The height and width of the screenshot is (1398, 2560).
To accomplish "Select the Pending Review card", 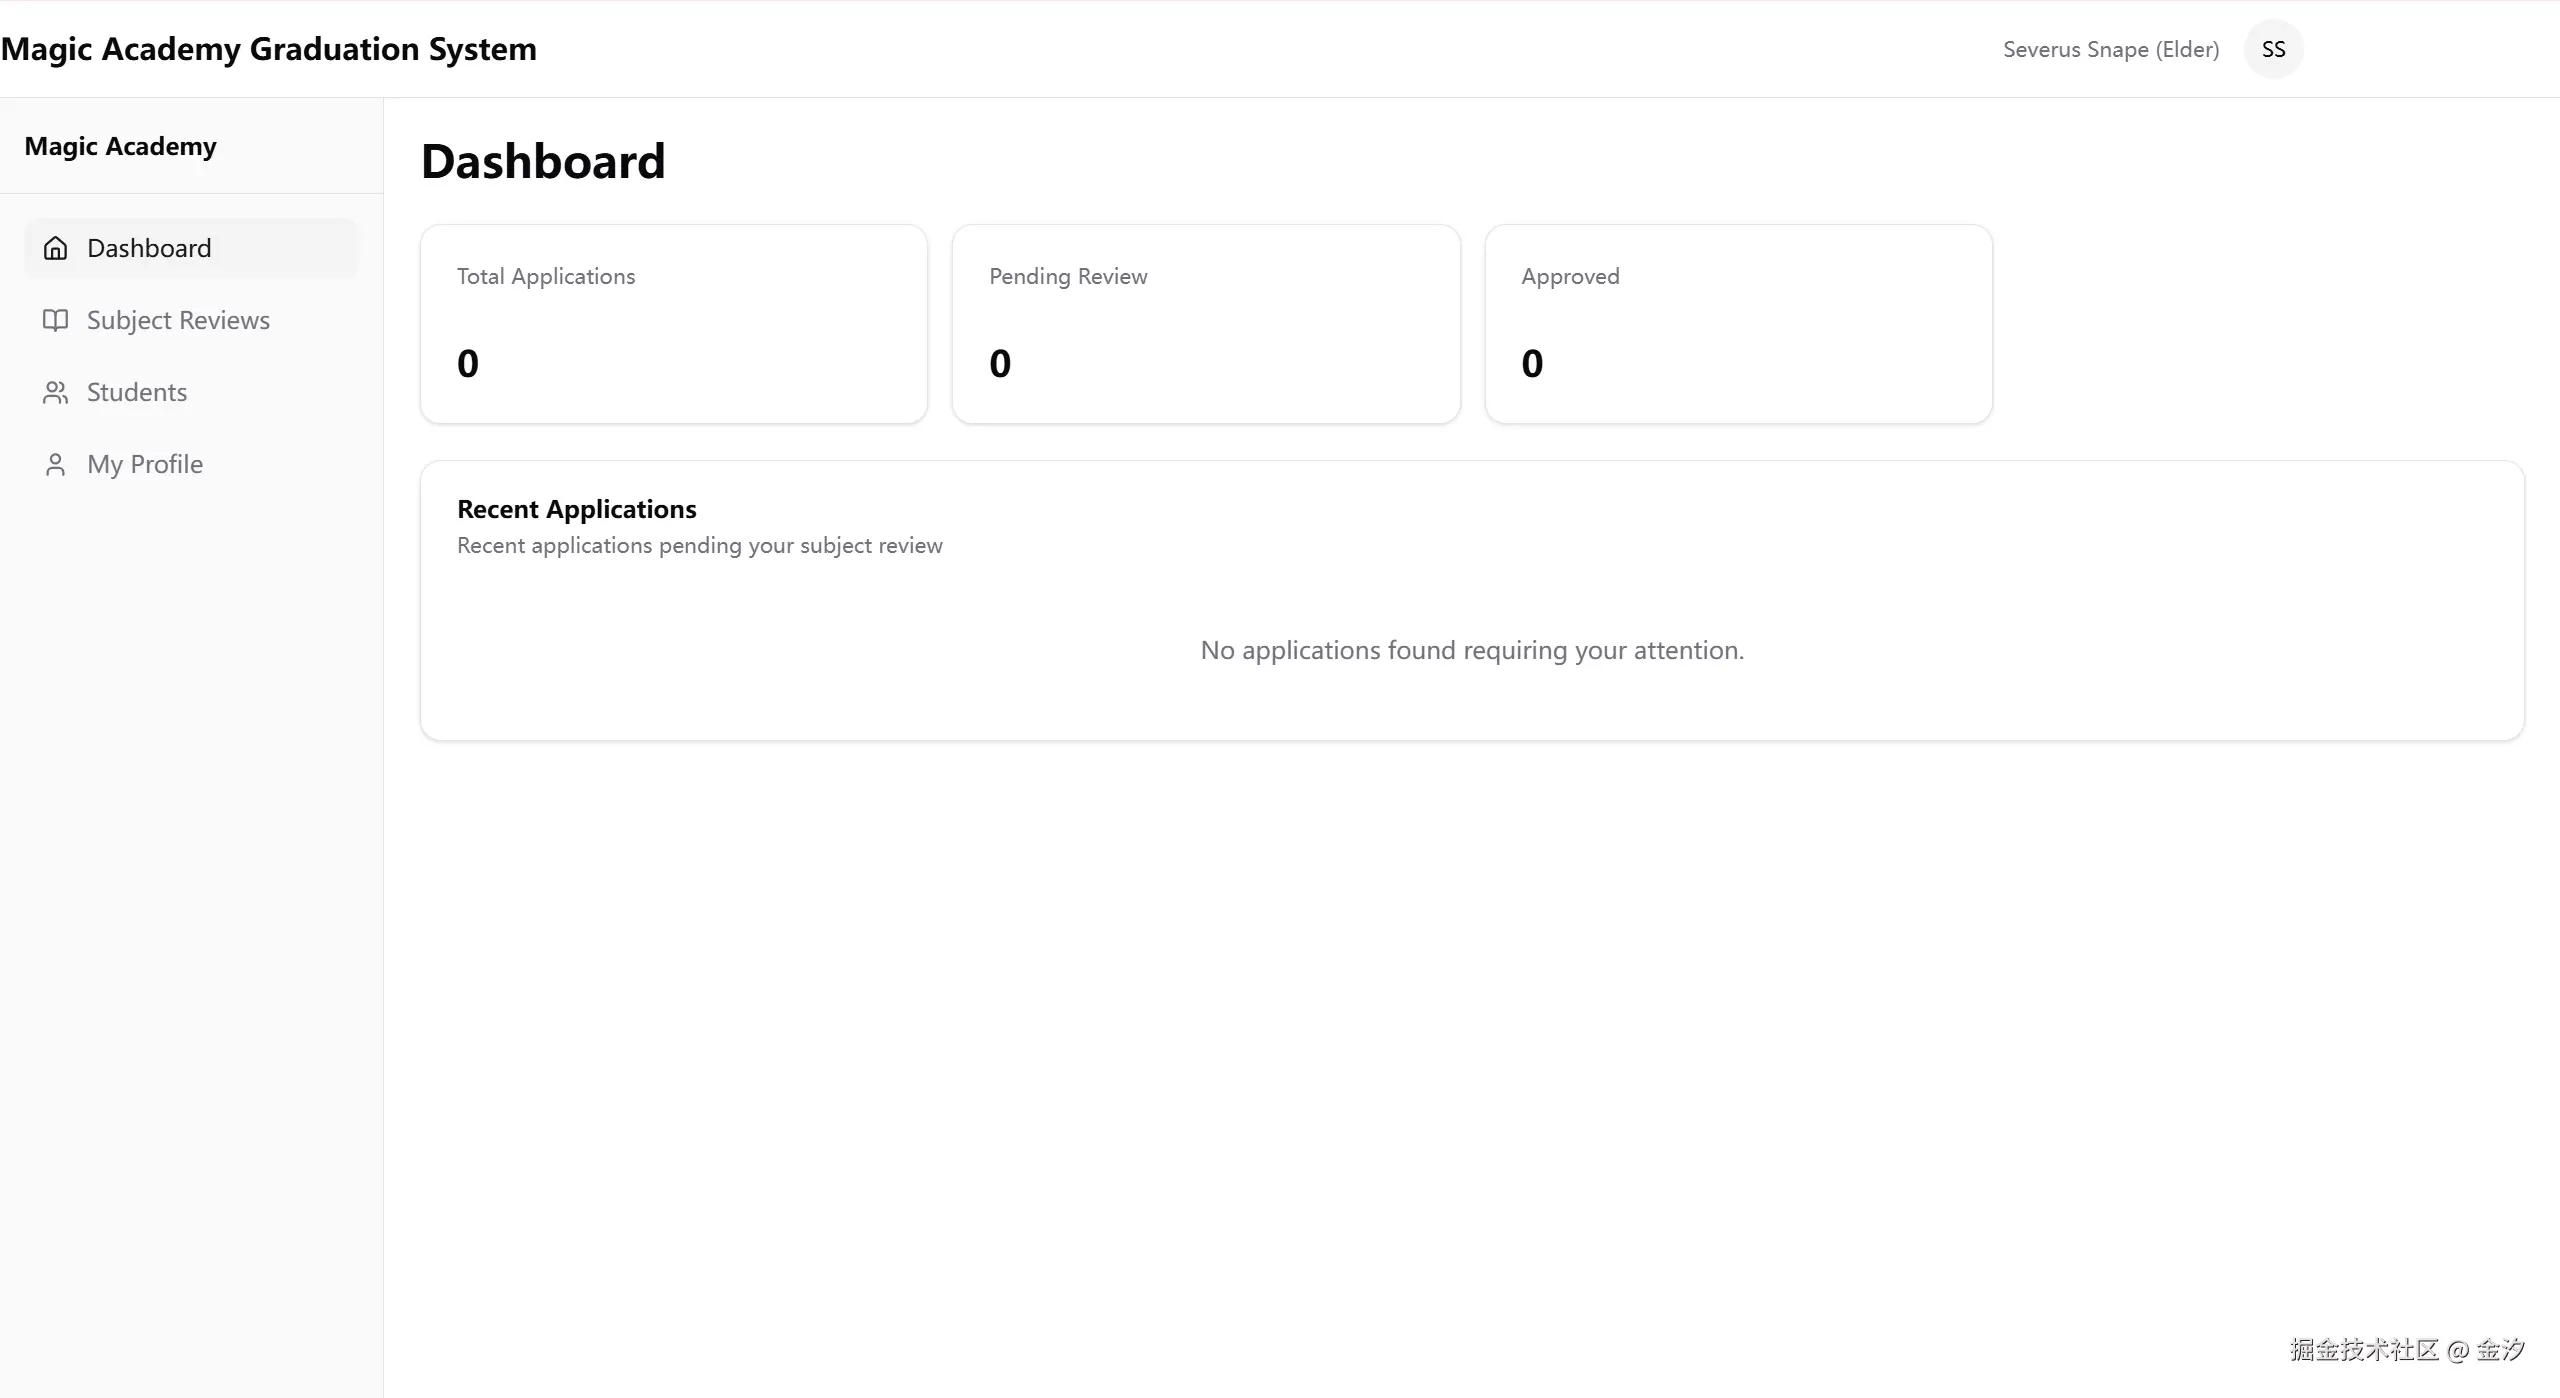I will 1205,323.
